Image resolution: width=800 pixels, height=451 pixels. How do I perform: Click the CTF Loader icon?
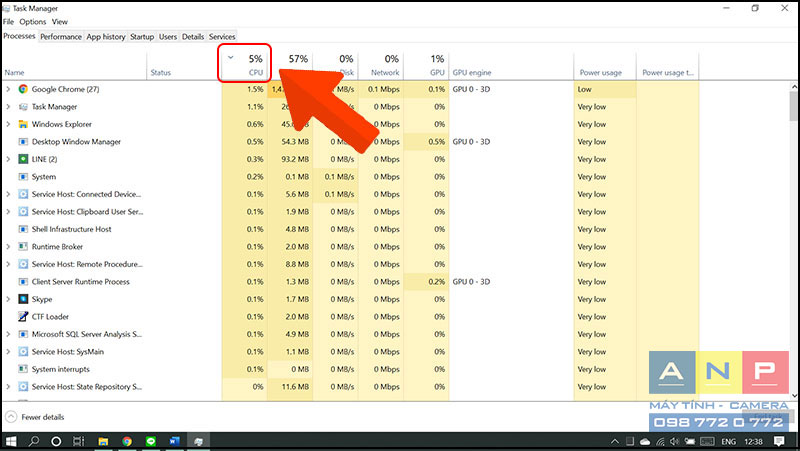point(23,316)
